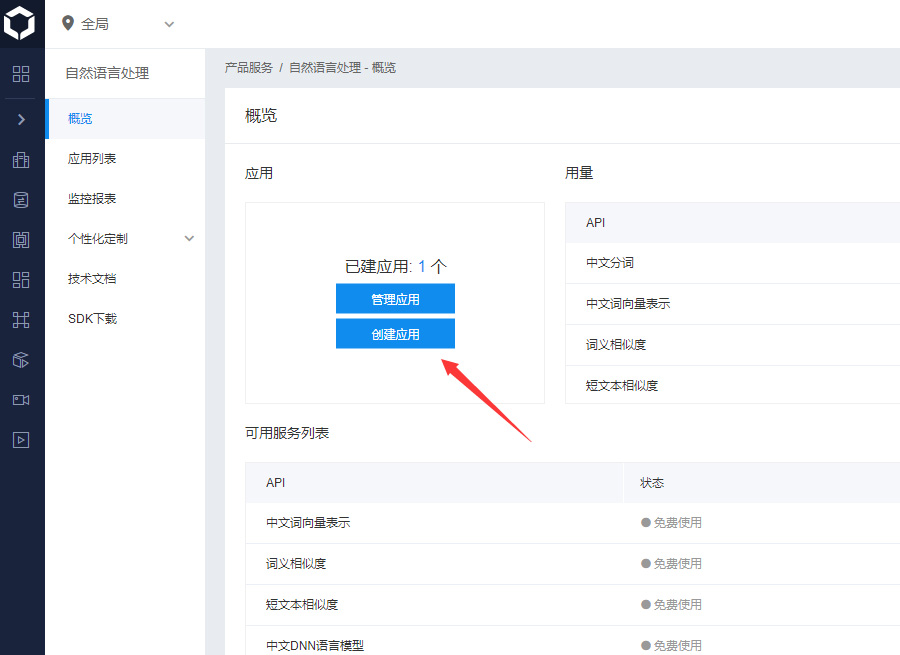Click the buildings icon in the dark sidebar

click(21, 160)
